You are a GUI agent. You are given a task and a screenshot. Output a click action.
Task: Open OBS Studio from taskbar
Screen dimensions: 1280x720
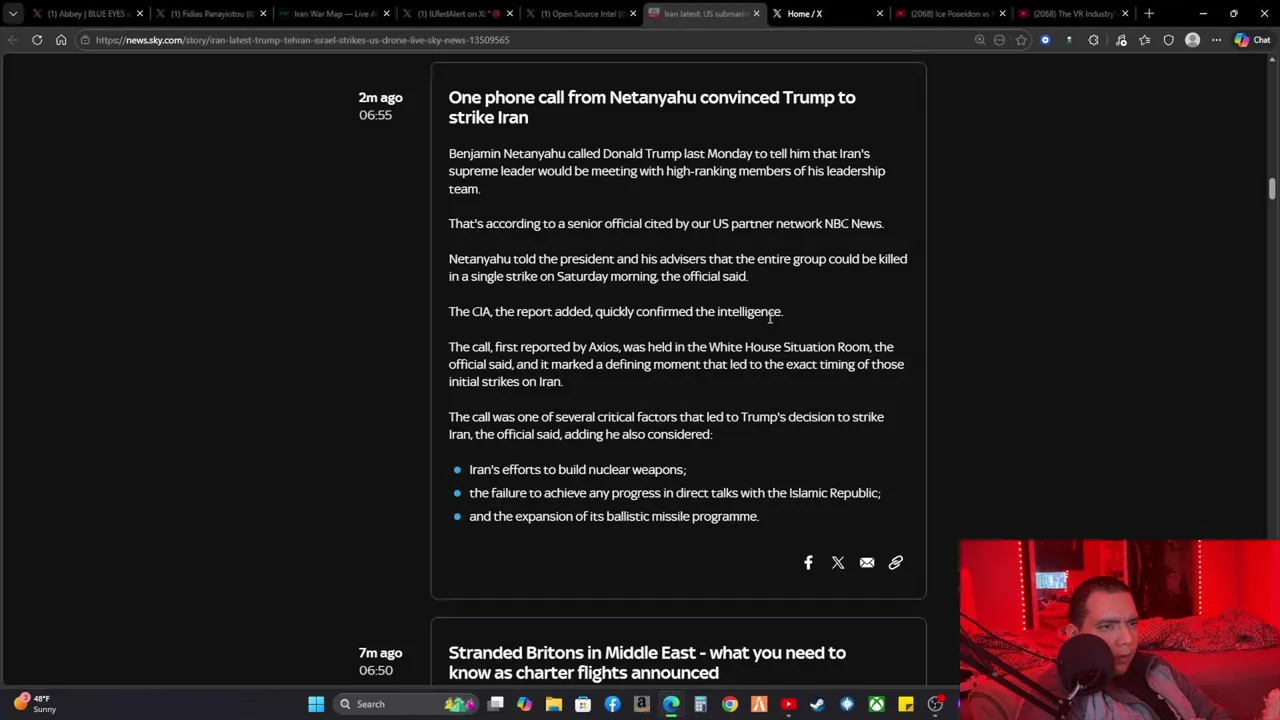[x=935, y=704]
